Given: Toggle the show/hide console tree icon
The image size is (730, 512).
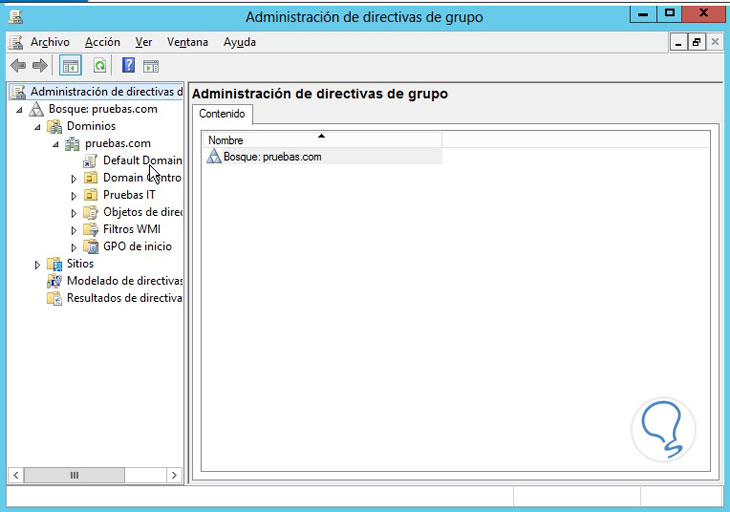Looking at the screenshot, I should coord(70,66).
